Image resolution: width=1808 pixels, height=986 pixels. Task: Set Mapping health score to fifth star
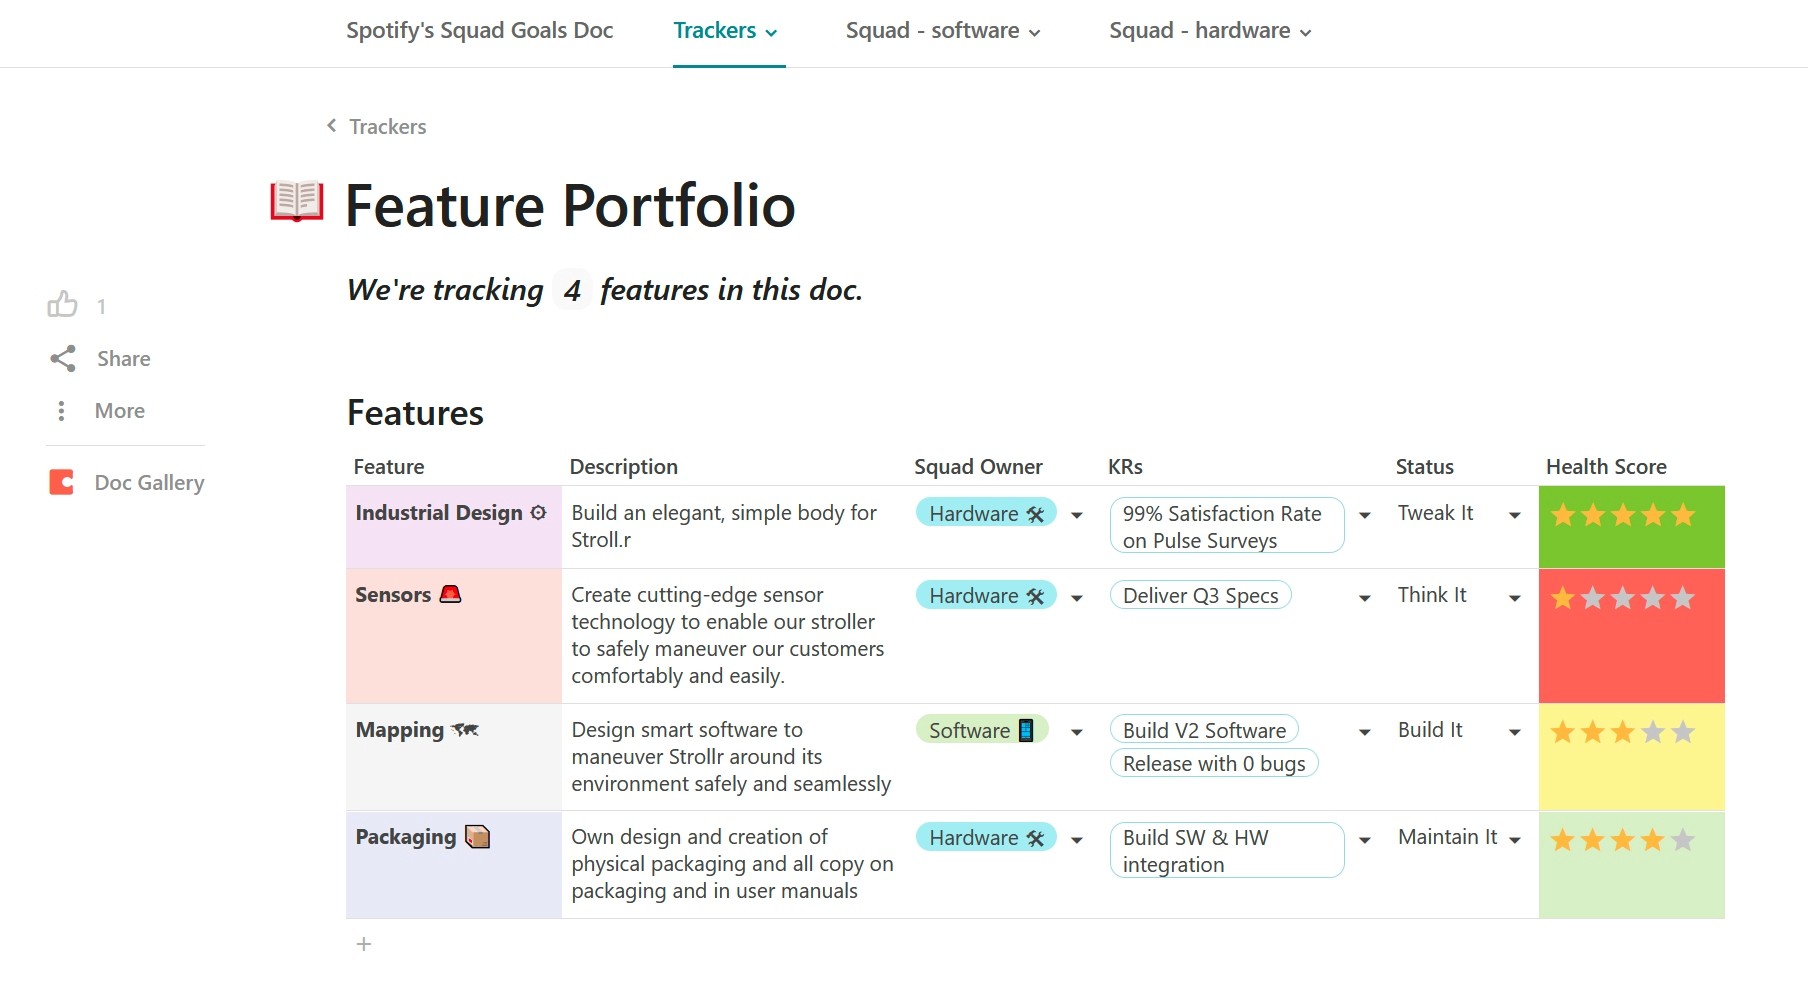click(x=1683, y=733)
